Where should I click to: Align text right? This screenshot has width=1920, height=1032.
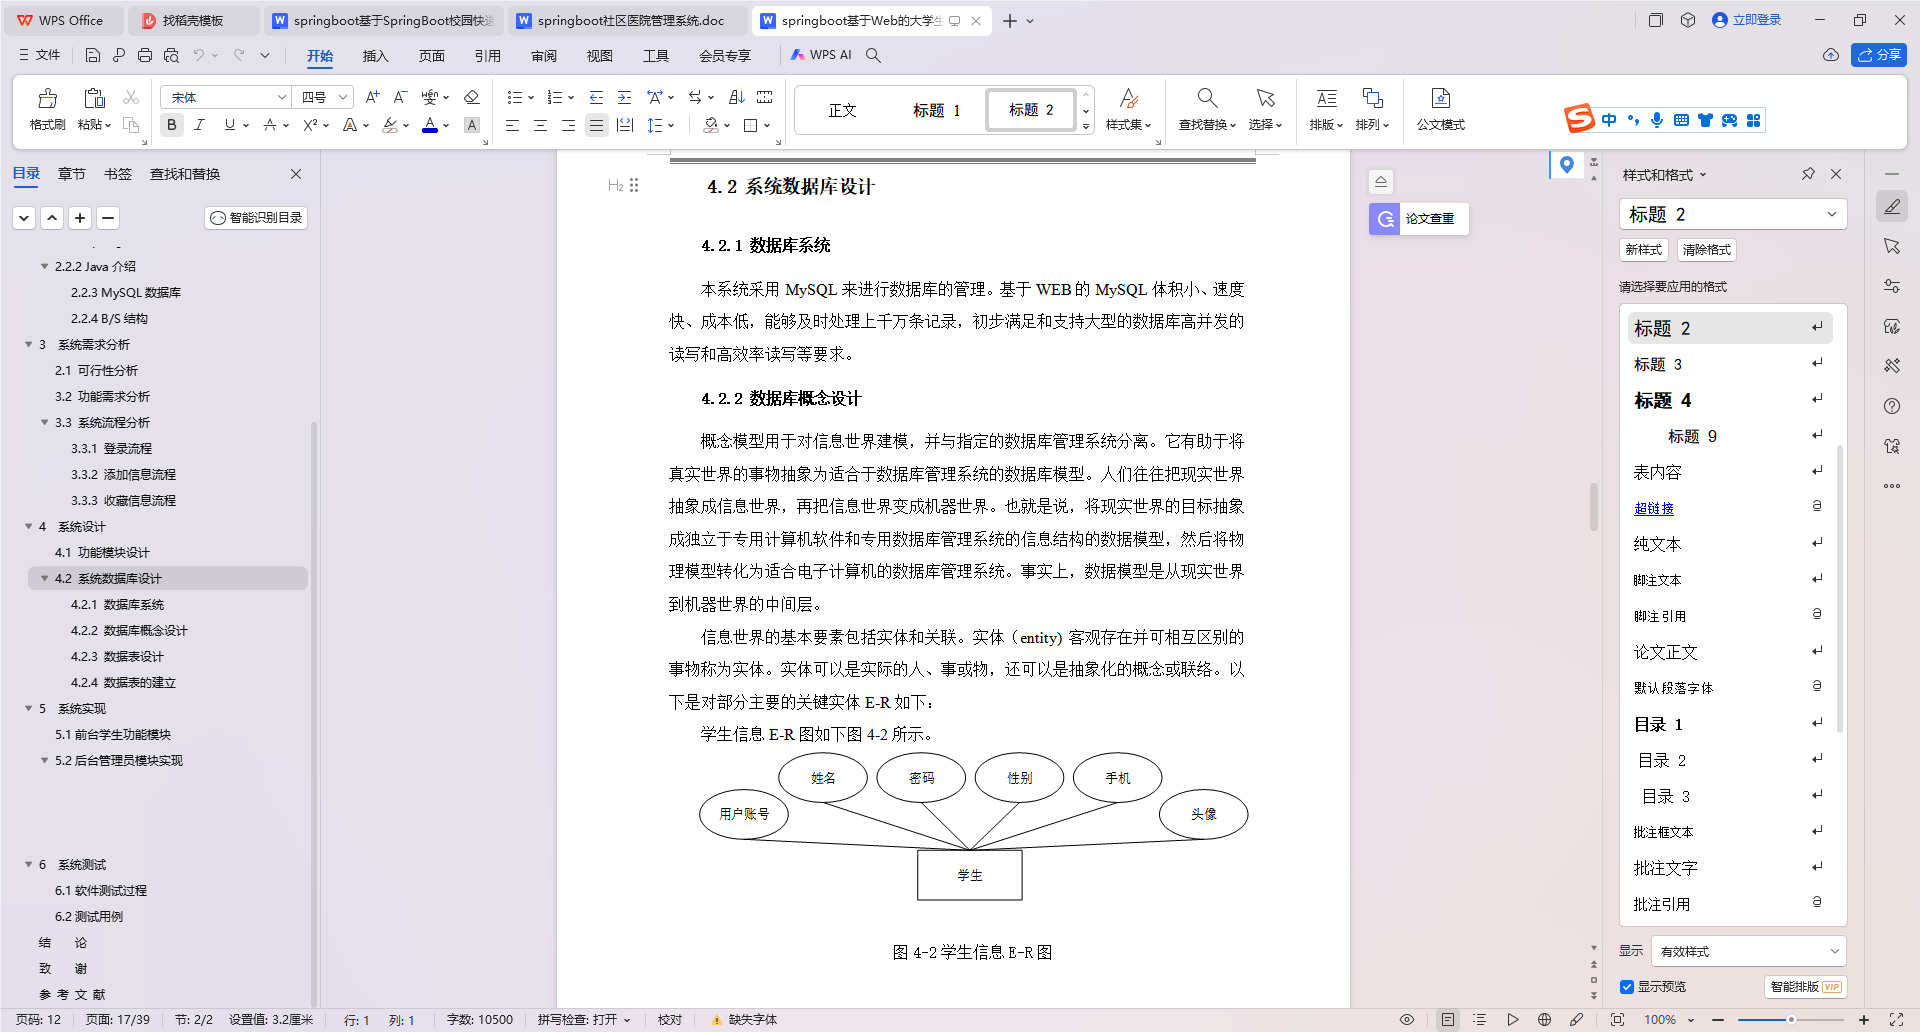[568, 125]
